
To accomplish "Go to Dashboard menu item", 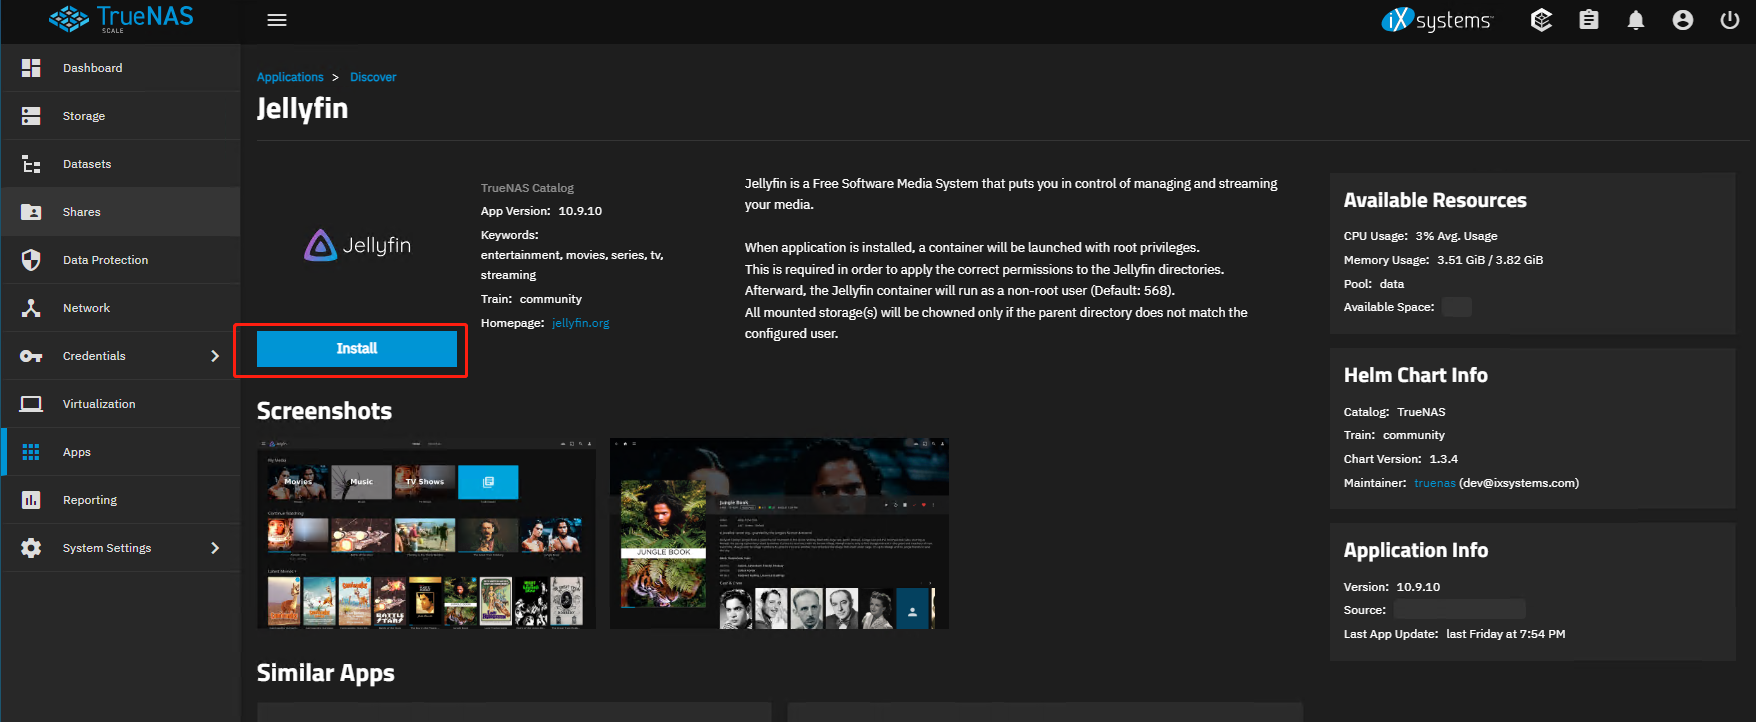I will point(121,68).
